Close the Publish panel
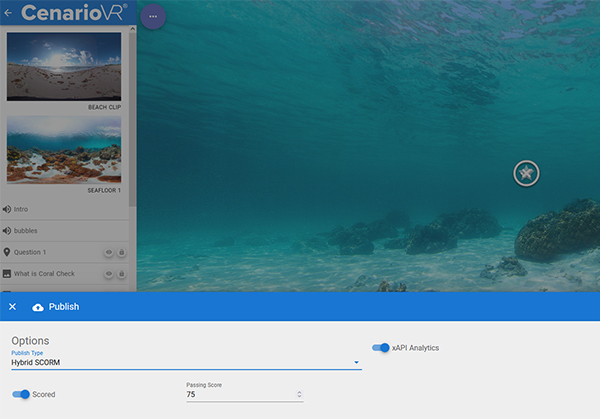 [x=12, y=307]
